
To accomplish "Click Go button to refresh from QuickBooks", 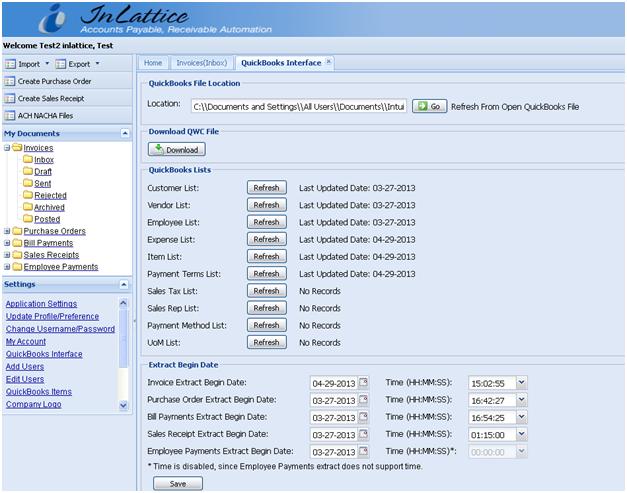I will click(429, 105).
